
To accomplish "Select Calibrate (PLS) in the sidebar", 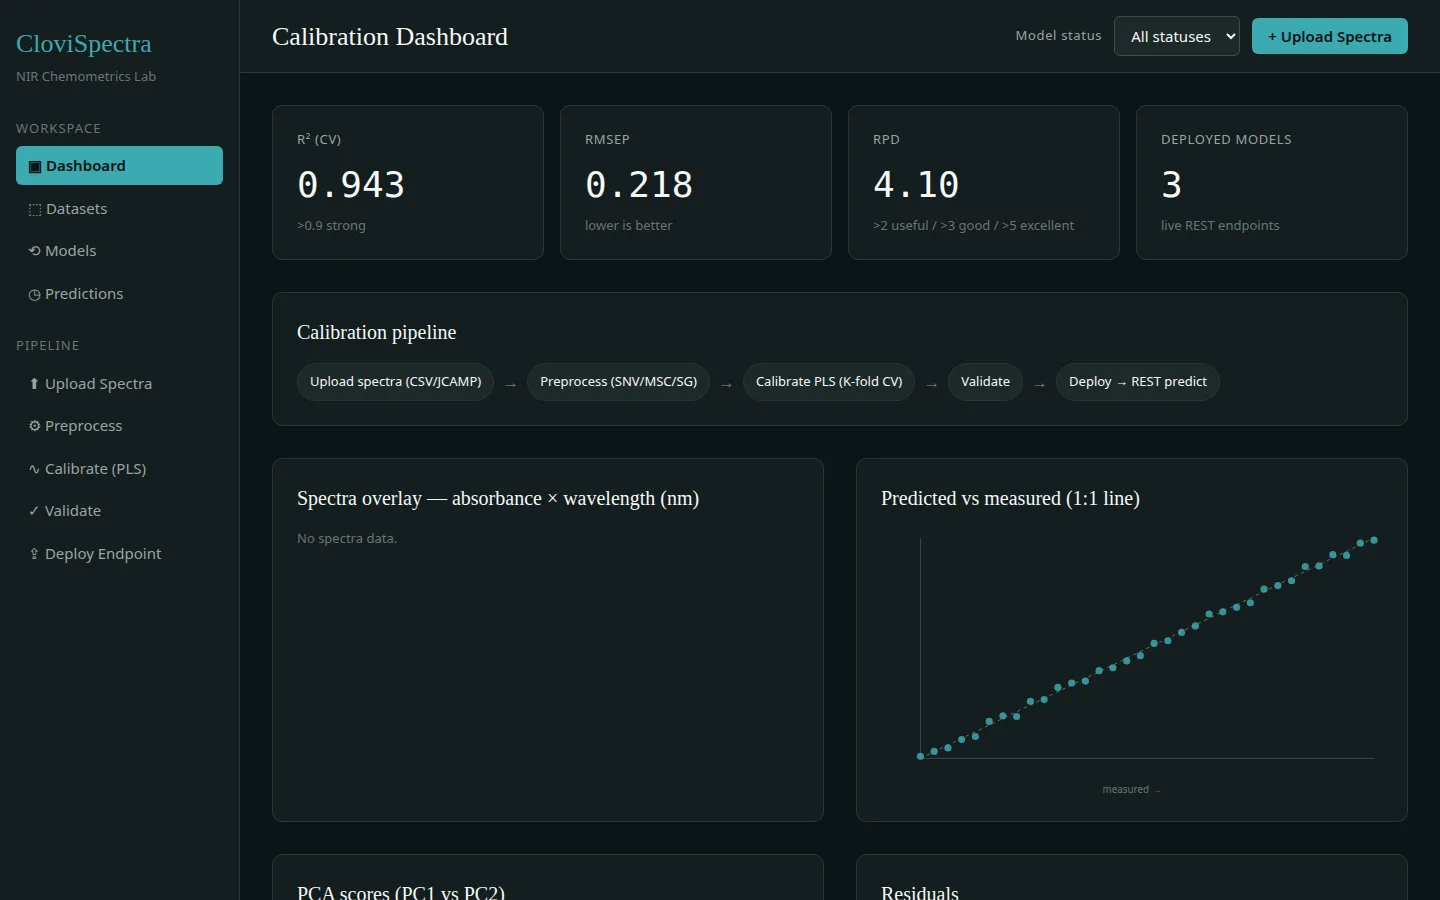I will click(119, 469).
